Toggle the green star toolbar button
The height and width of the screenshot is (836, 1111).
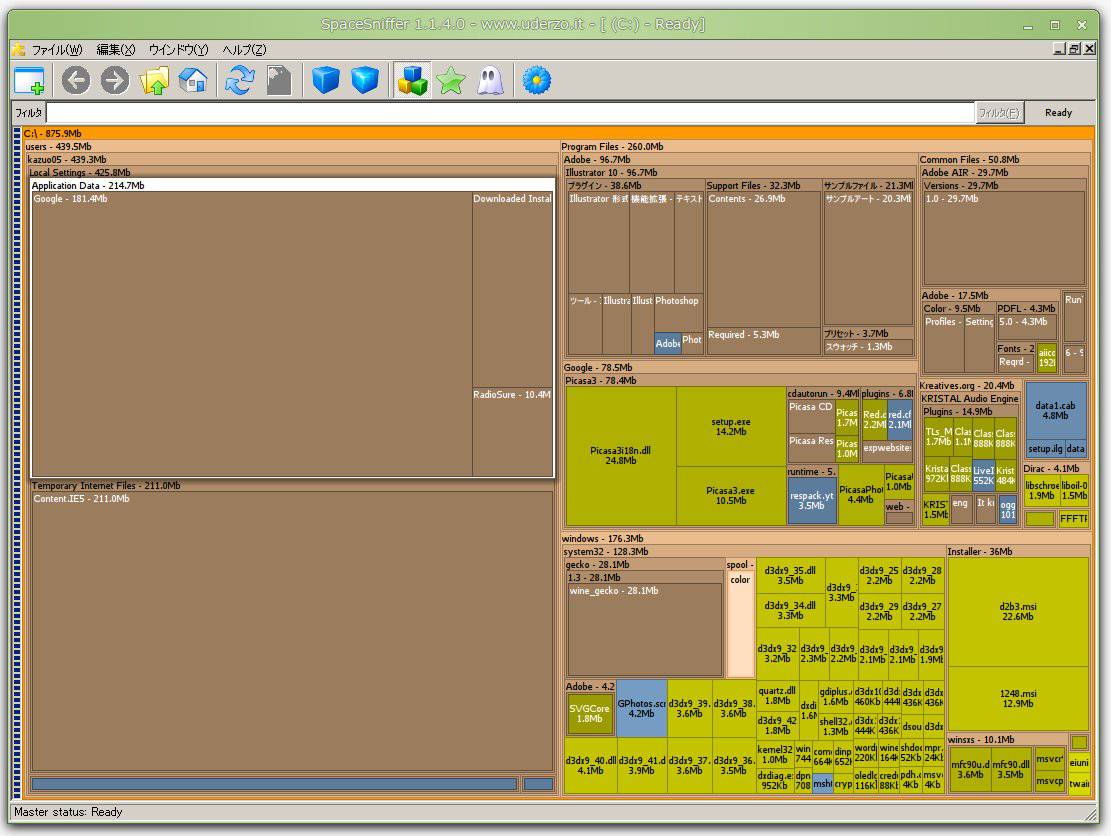tap(451, 80)
